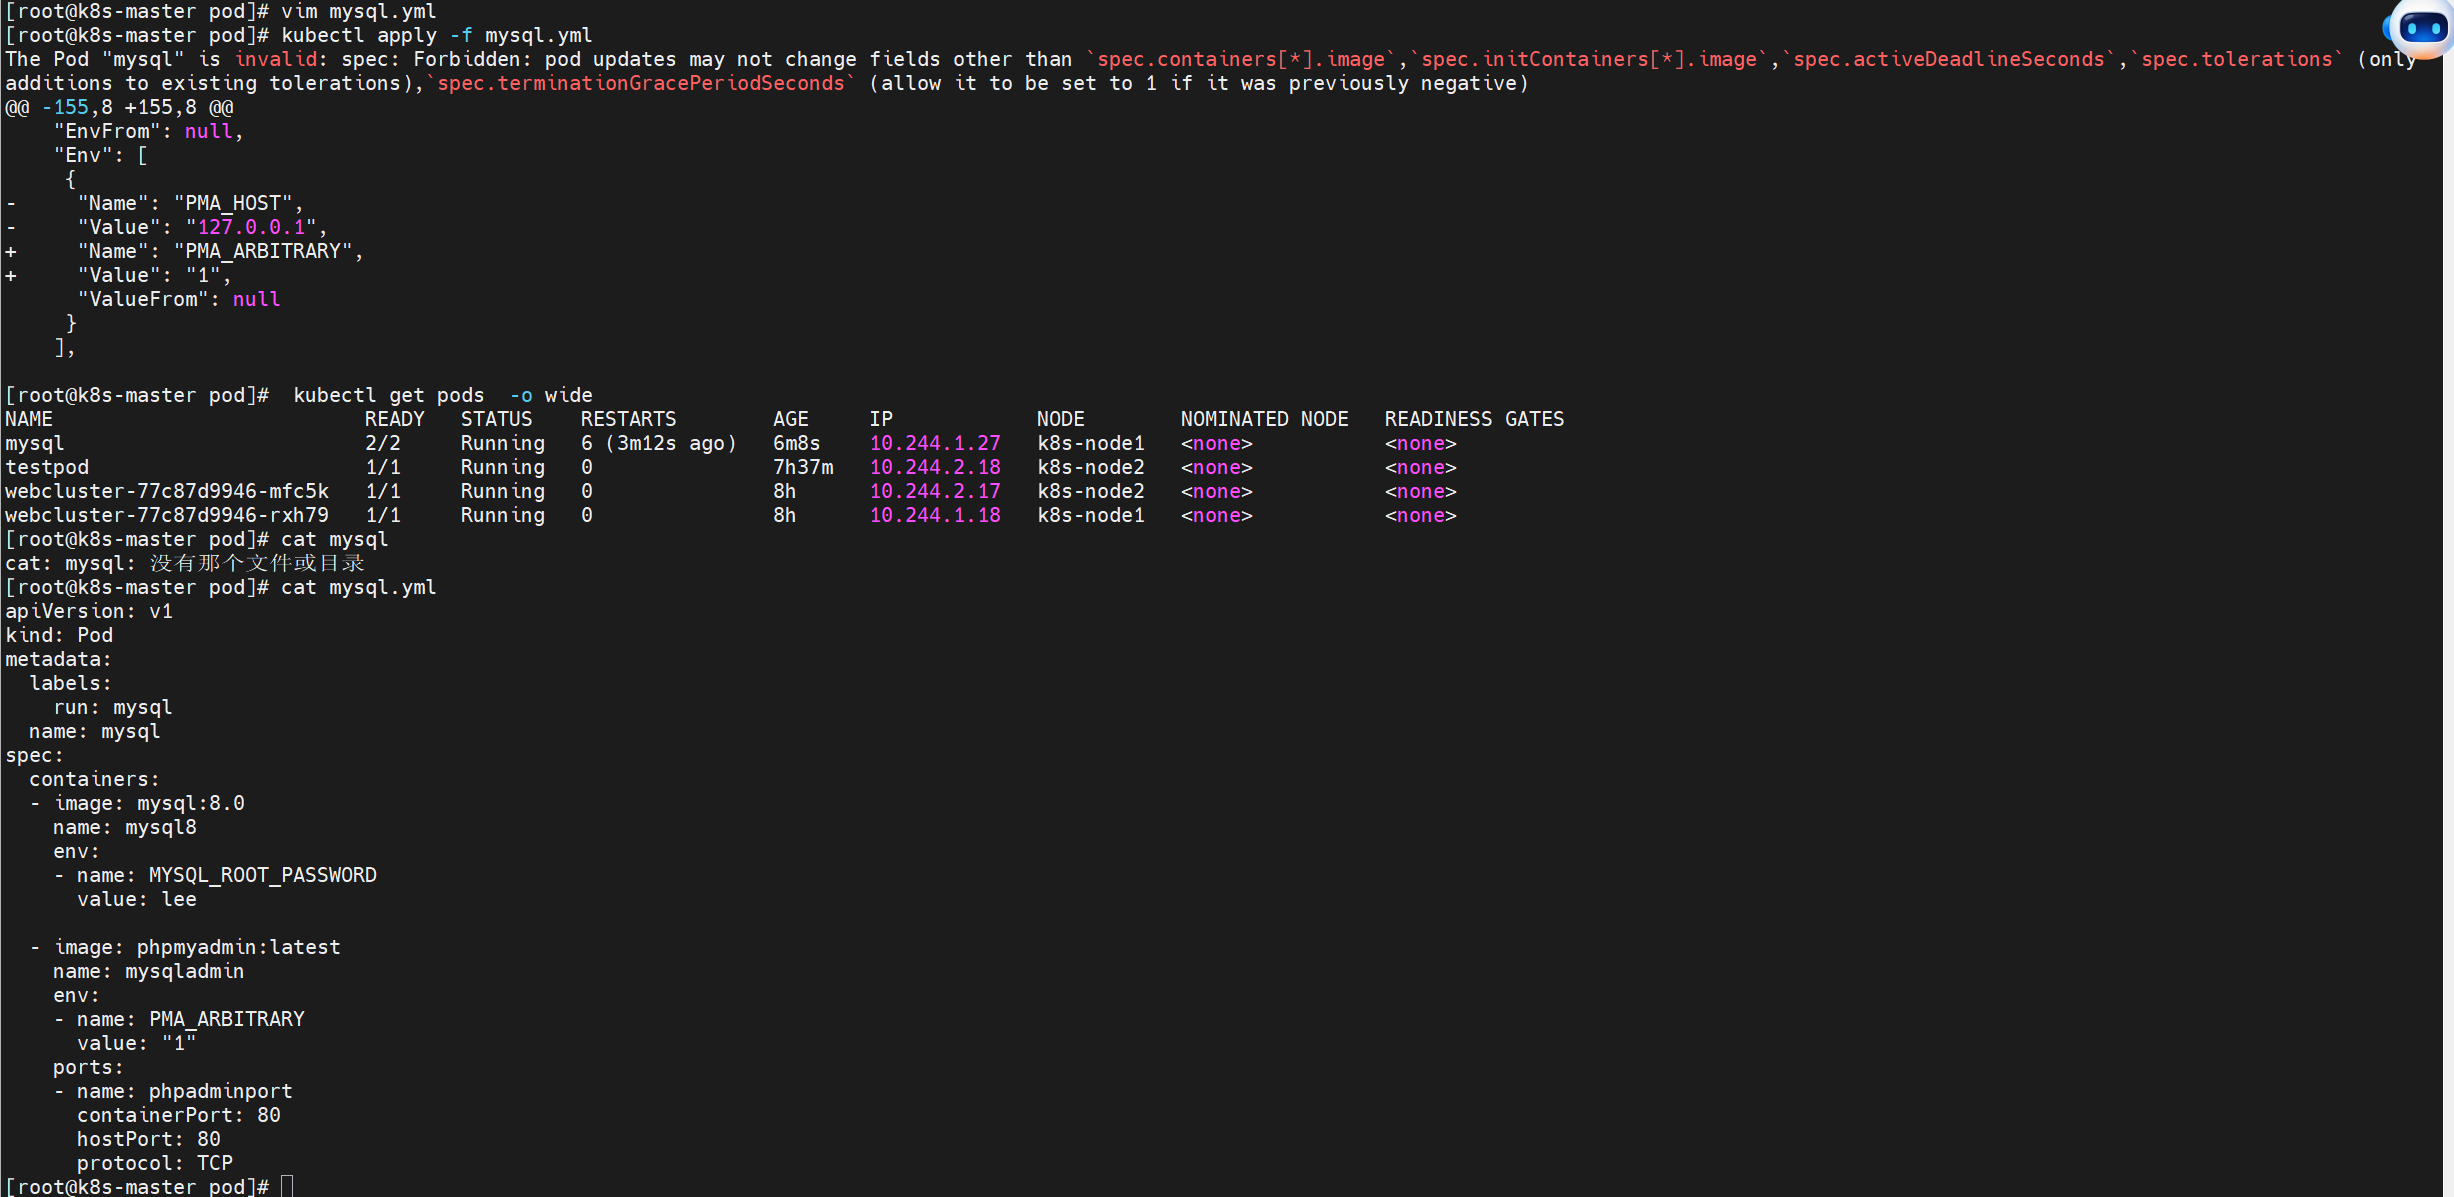The image size is (2454, 1197).
Task: Click the blue robot assistant icon
Action: coord(2421,27)
